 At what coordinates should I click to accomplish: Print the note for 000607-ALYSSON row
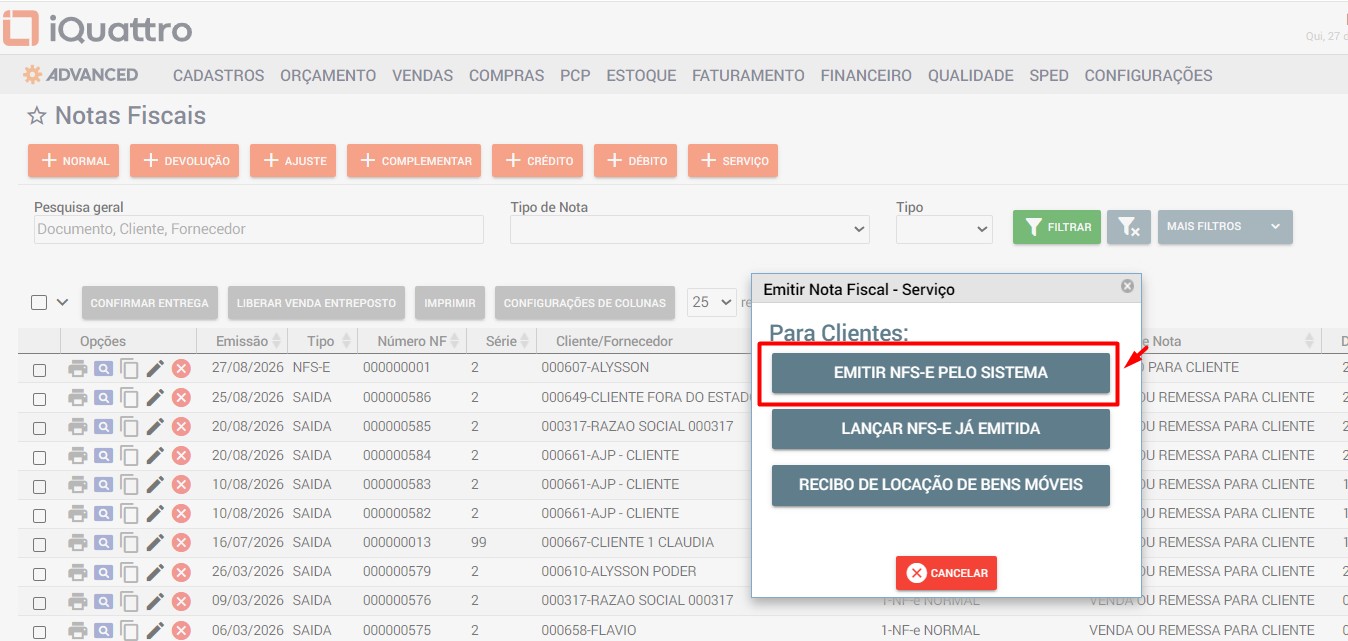coord(78,368)
